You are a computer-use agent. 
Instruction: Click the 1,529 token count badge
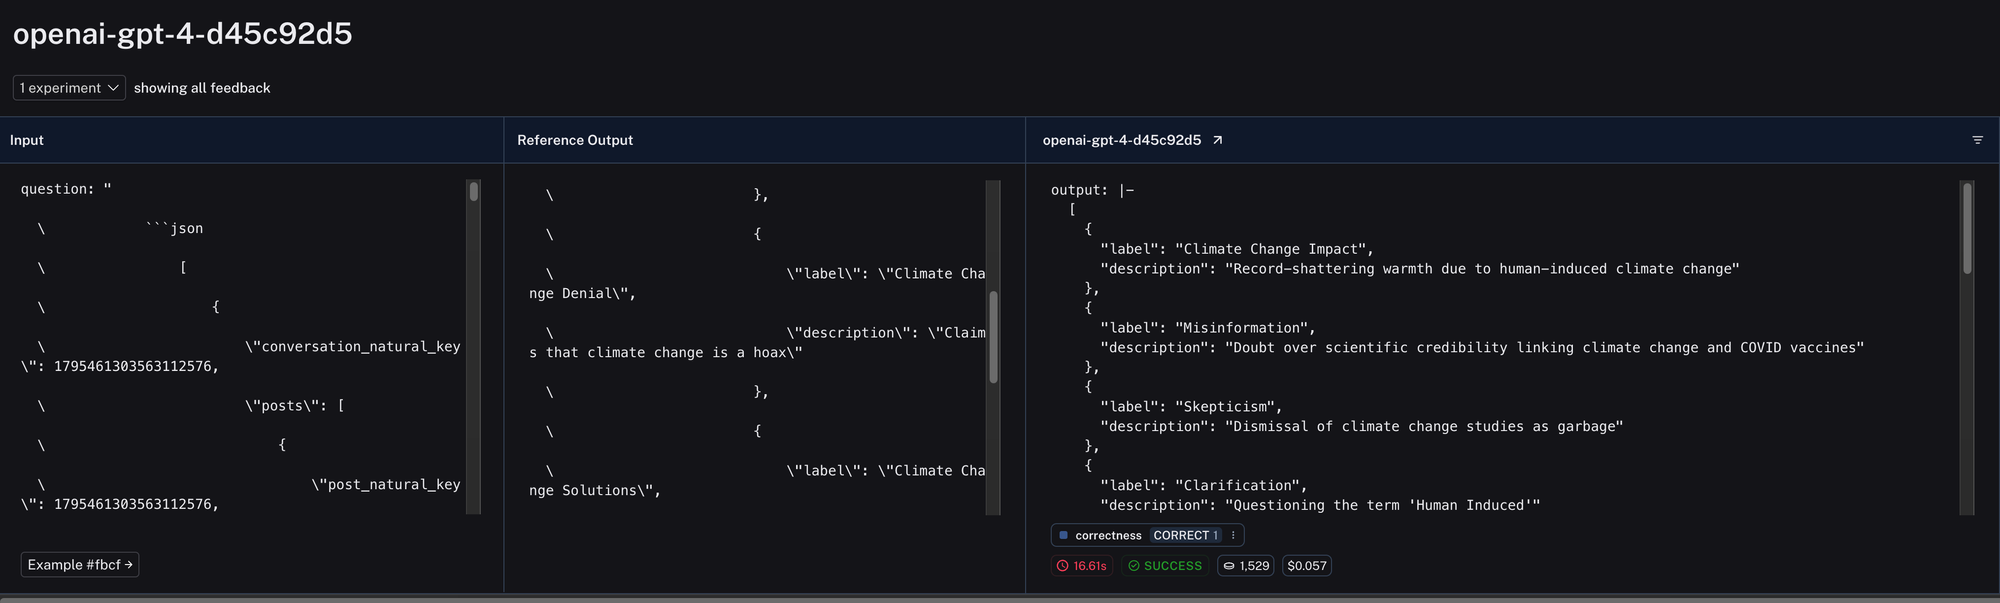tap(1246, 566)
